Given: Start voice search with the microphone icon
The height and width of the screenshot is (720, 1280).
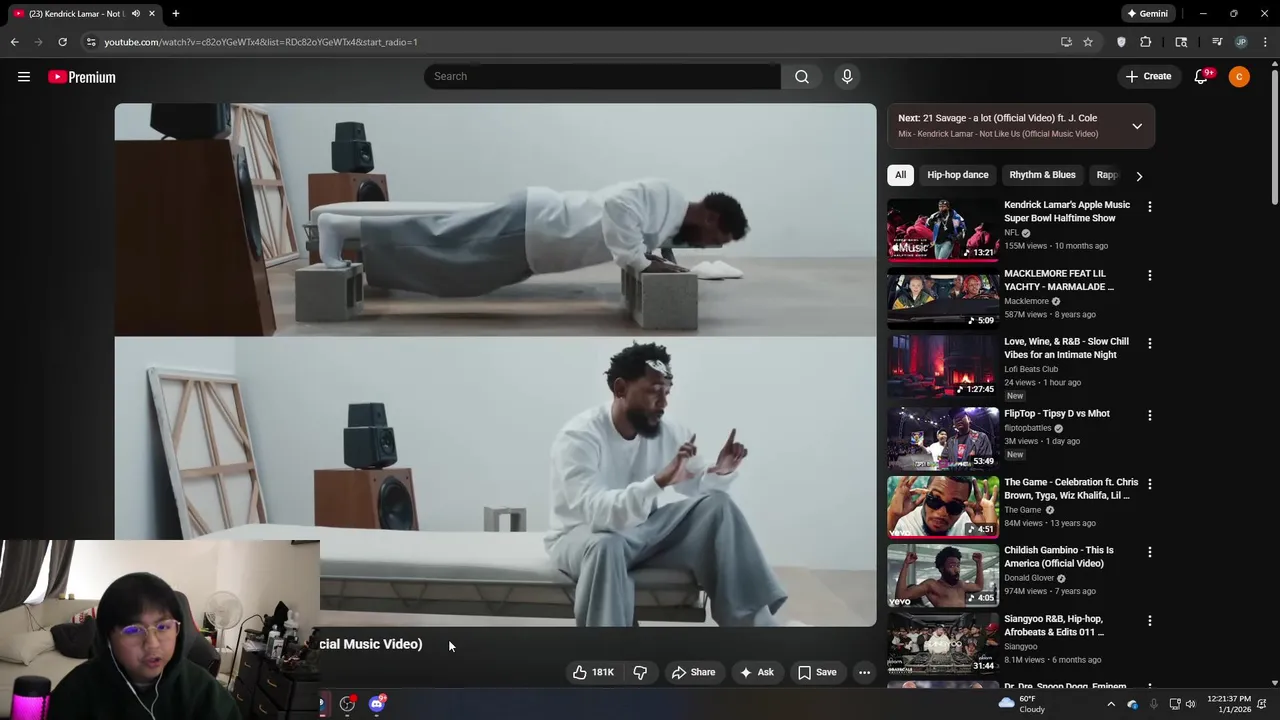Looking at the screenshot, I should (x=847, y=76).
